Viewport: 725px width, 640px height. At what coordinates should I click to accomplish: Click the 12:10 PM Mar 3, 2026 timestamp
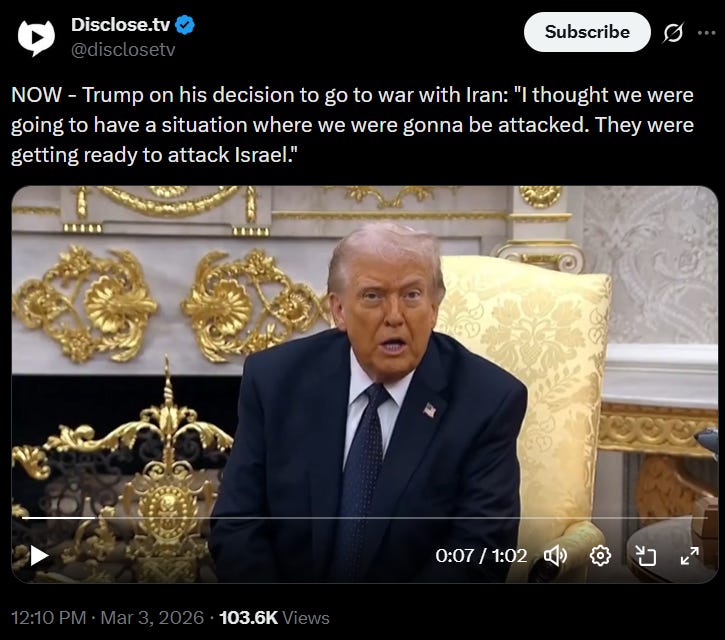pyautogui.click(x=107, y=617)
